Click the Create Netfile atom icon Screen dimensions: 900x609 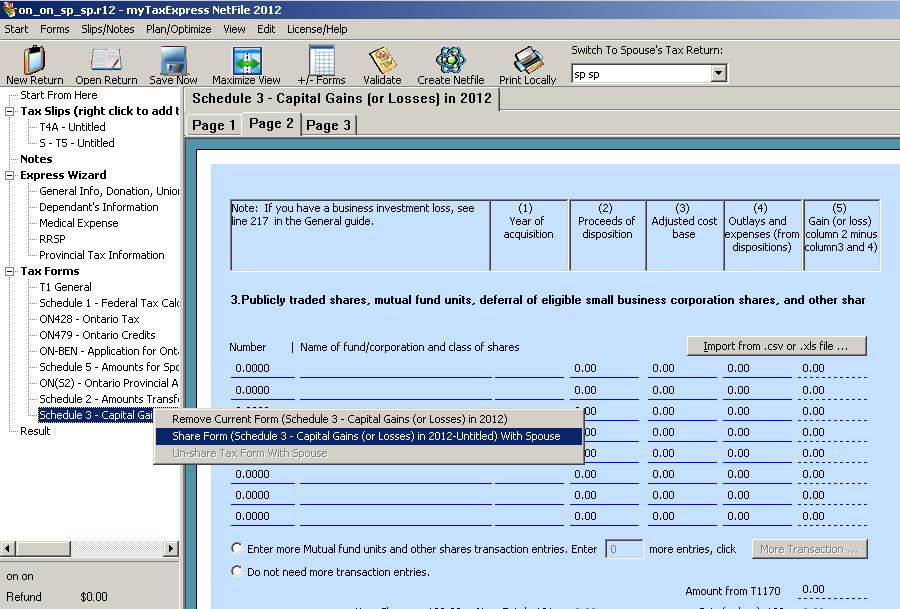451,60
